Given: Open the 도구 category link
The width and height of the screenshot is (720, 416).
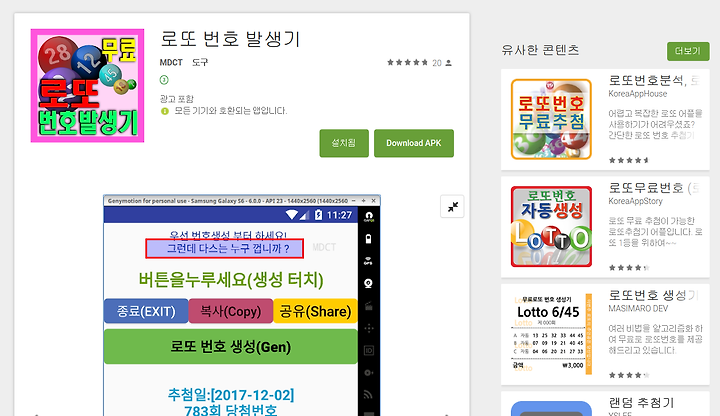Looking at the screenshot, I should (x=200, y=62).
